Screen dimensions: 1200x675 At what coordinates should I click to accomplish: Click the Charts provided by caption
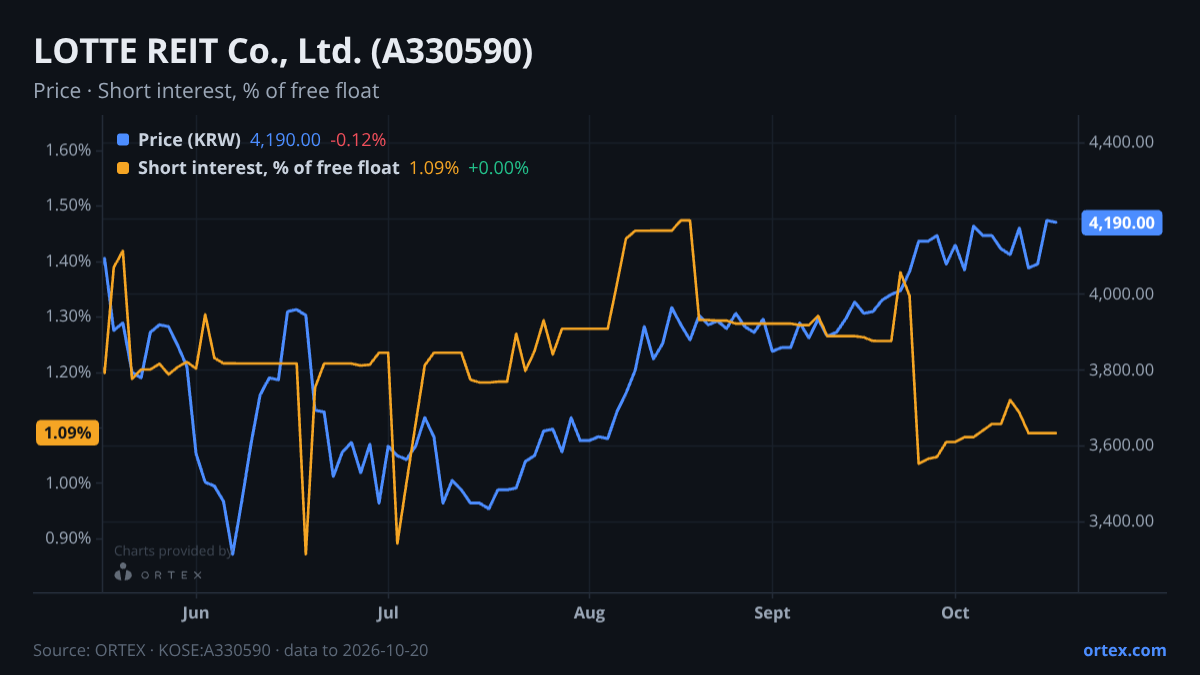[x=172, y=550]
